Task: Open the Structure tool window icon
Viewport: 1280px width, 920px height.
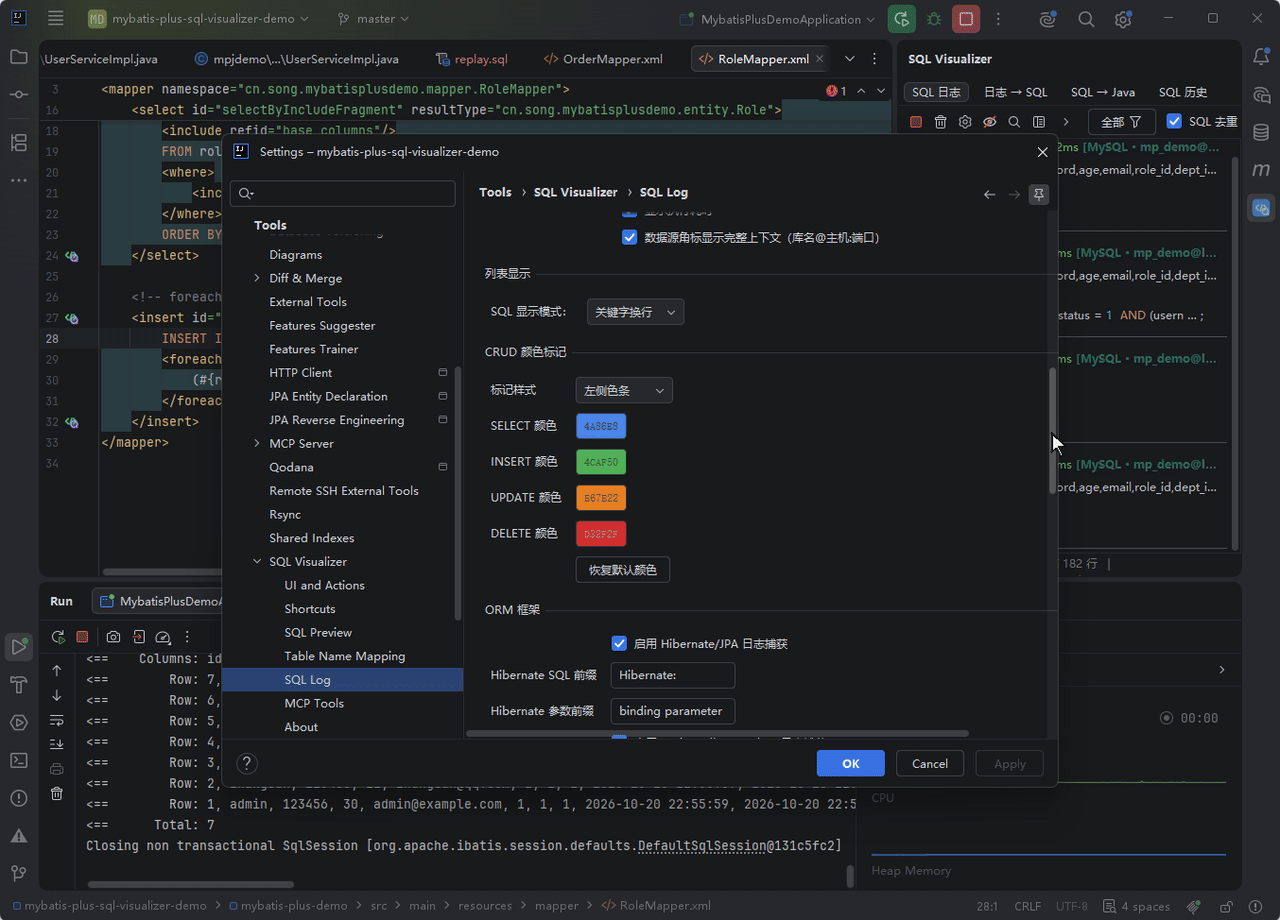Action: 19,142
